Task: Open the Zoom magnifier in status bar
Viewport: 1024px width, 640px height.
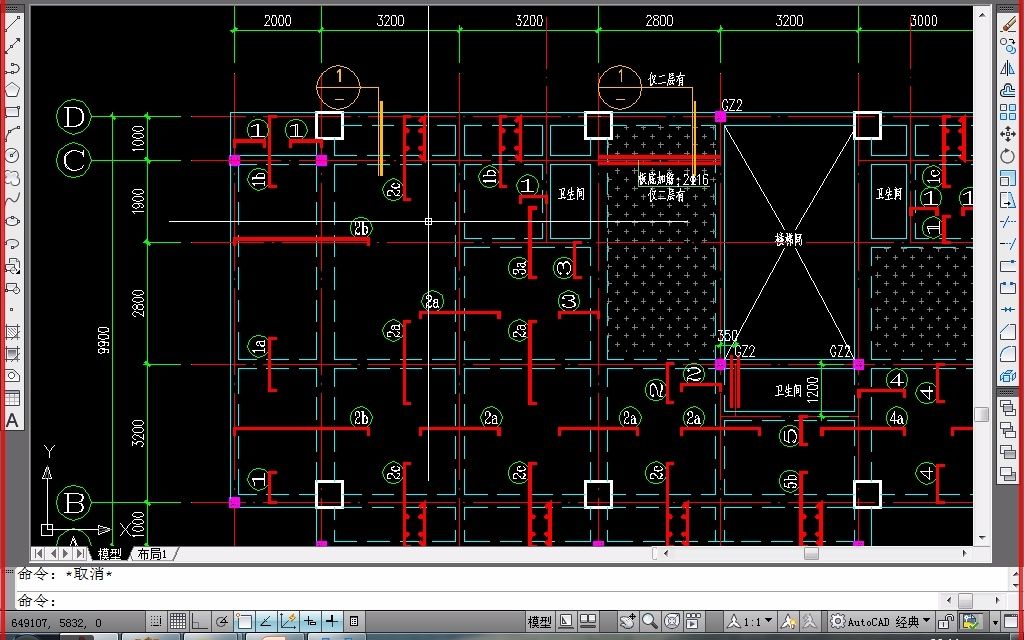Action: (x=649, y=621)
